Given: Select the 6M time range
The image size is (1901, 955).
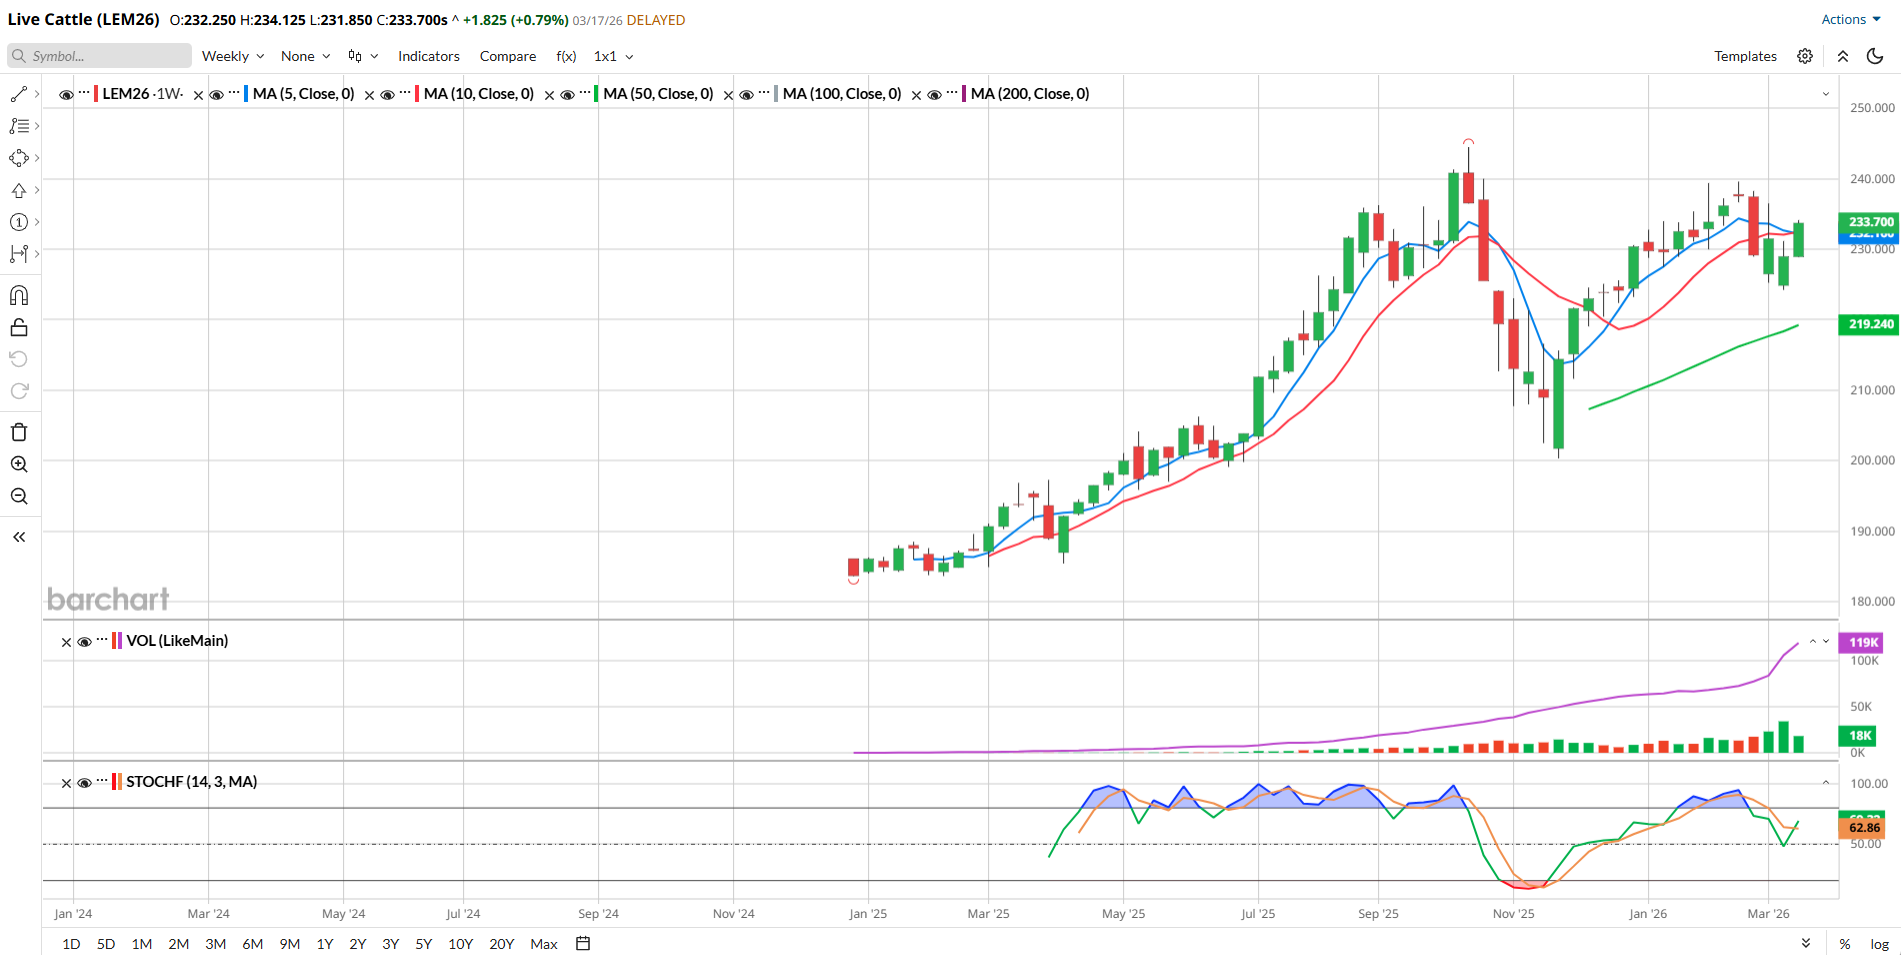Looking at the screenshot, I should (x=253, y=944).
